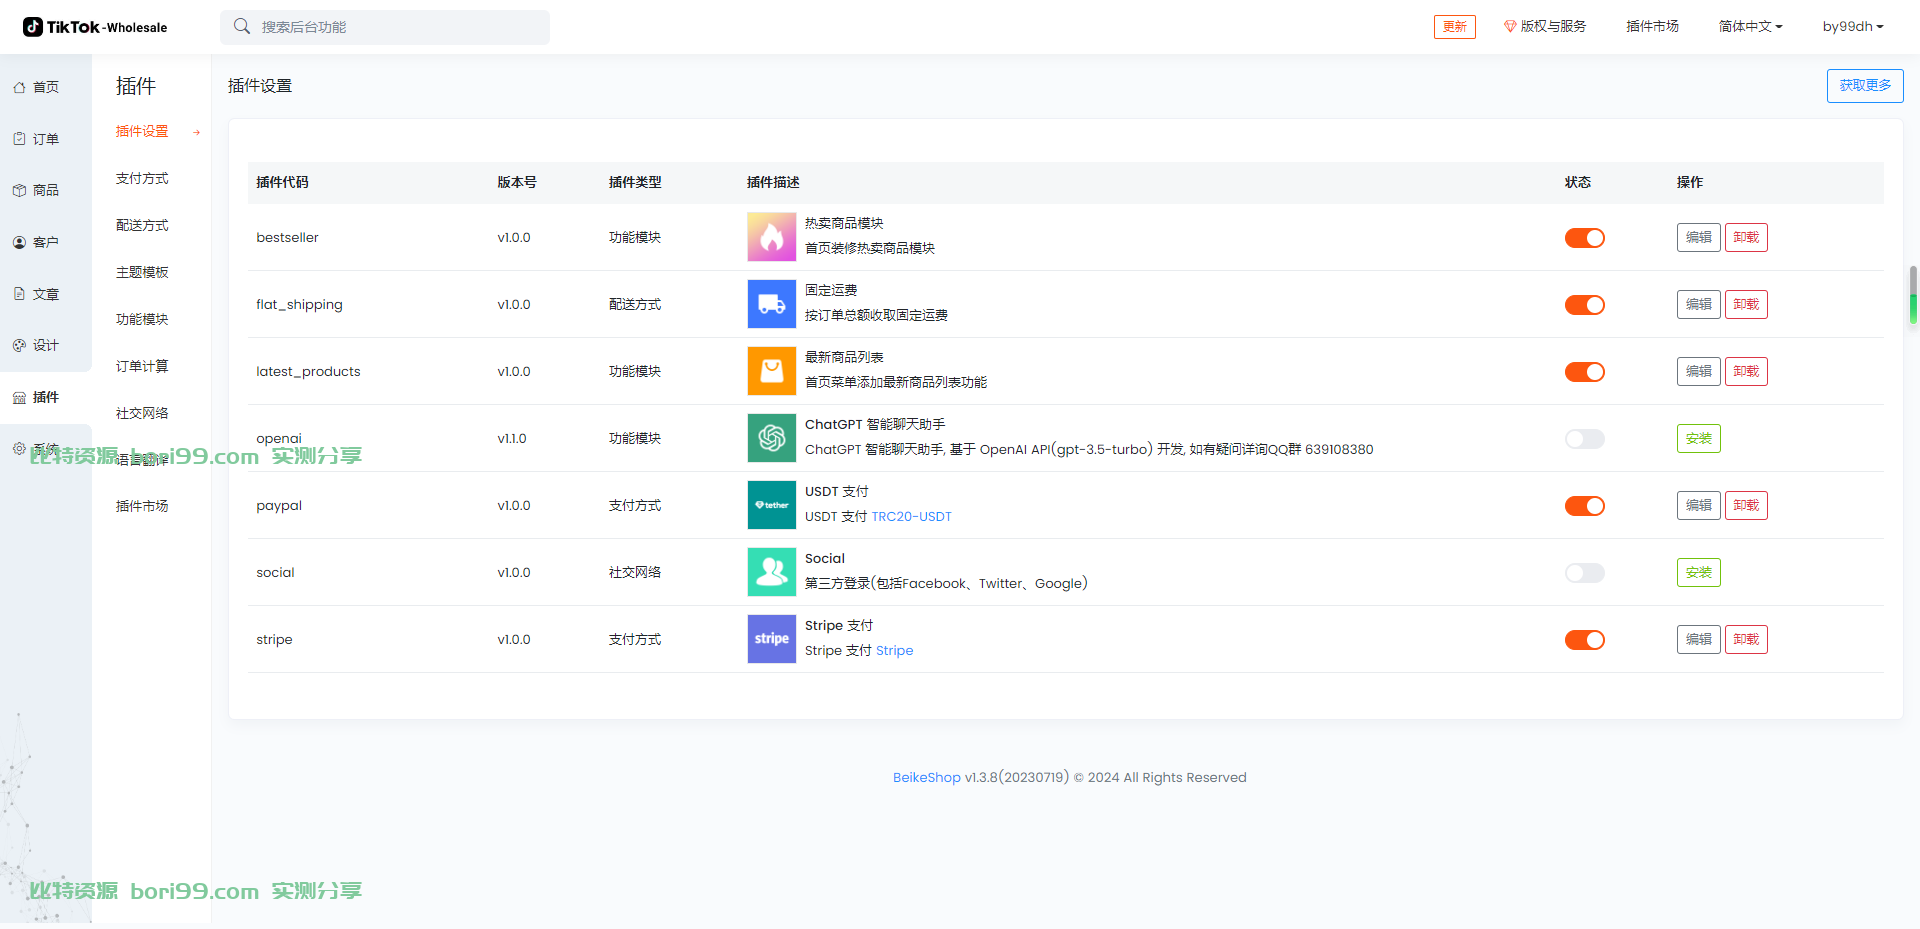Screen dimensions: 1920x929
Task: Uninstall the paypal plugin
Action: click(1746, 505)
